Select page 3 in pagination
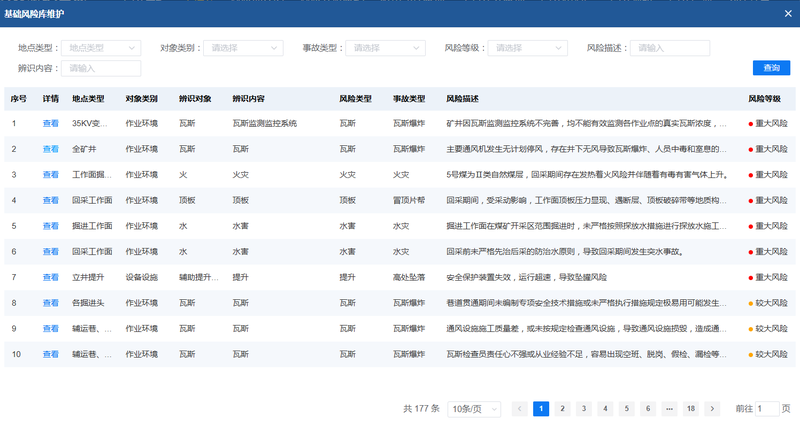 click(x=584, y=409)
